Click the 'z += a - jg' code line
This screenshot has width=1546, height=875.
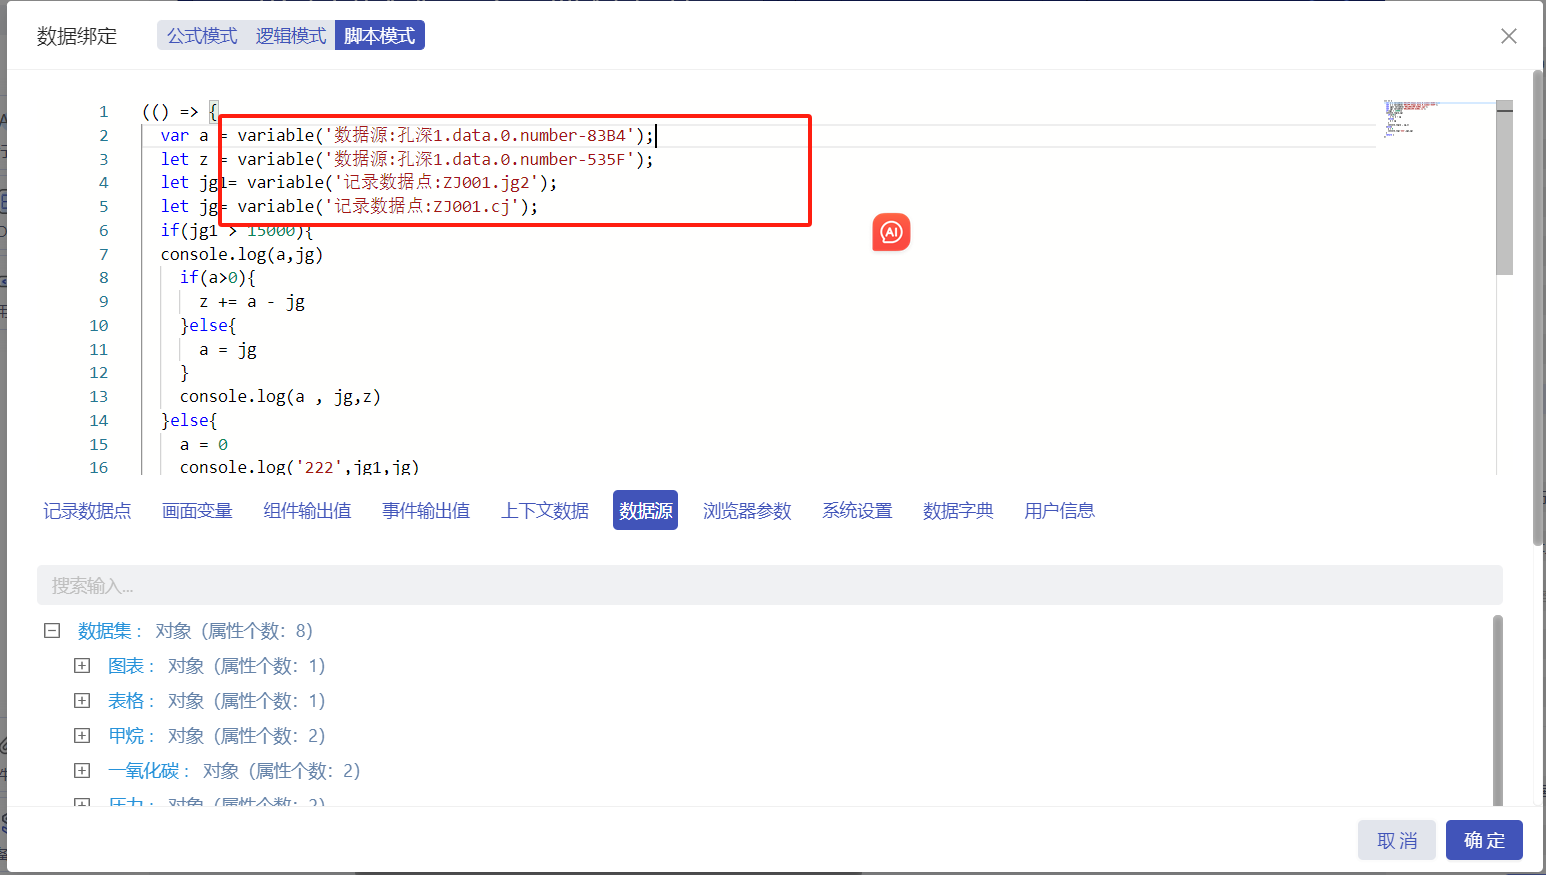[x=252, y=302]
